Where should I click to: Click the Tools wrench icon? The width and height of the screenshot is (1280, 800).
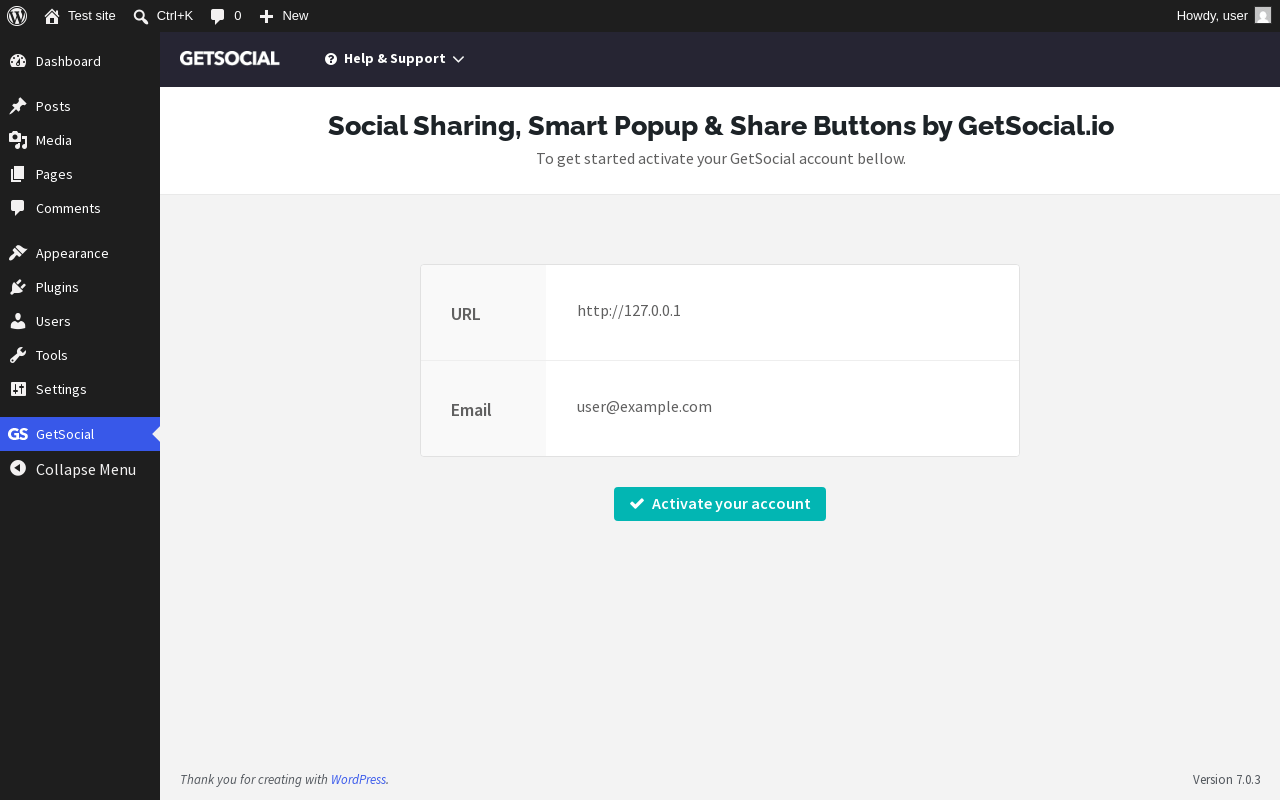18,355
